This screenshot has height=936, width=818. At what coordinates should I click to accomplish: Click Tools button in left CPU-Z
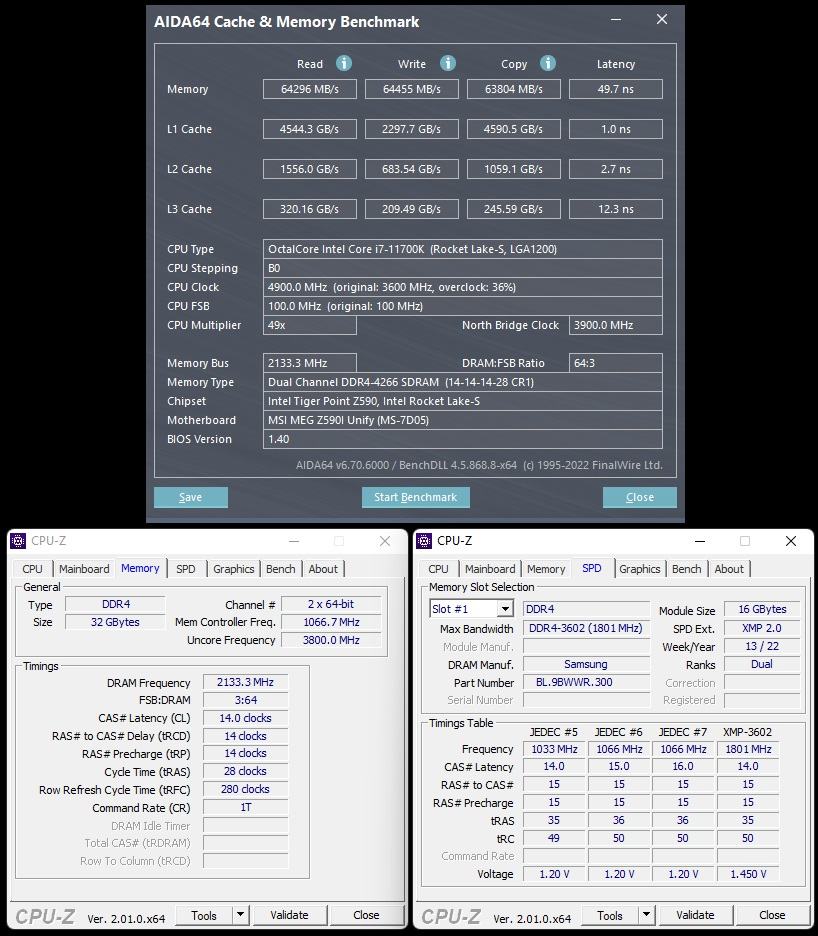pos(204,915)
